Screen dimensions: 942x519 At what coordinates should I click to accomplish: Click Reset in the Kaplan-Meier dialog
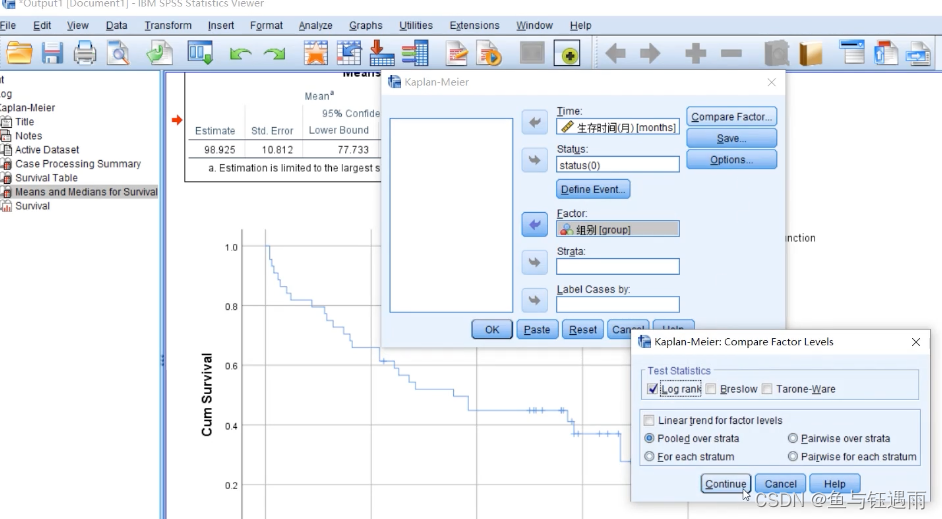coord(583,329)
